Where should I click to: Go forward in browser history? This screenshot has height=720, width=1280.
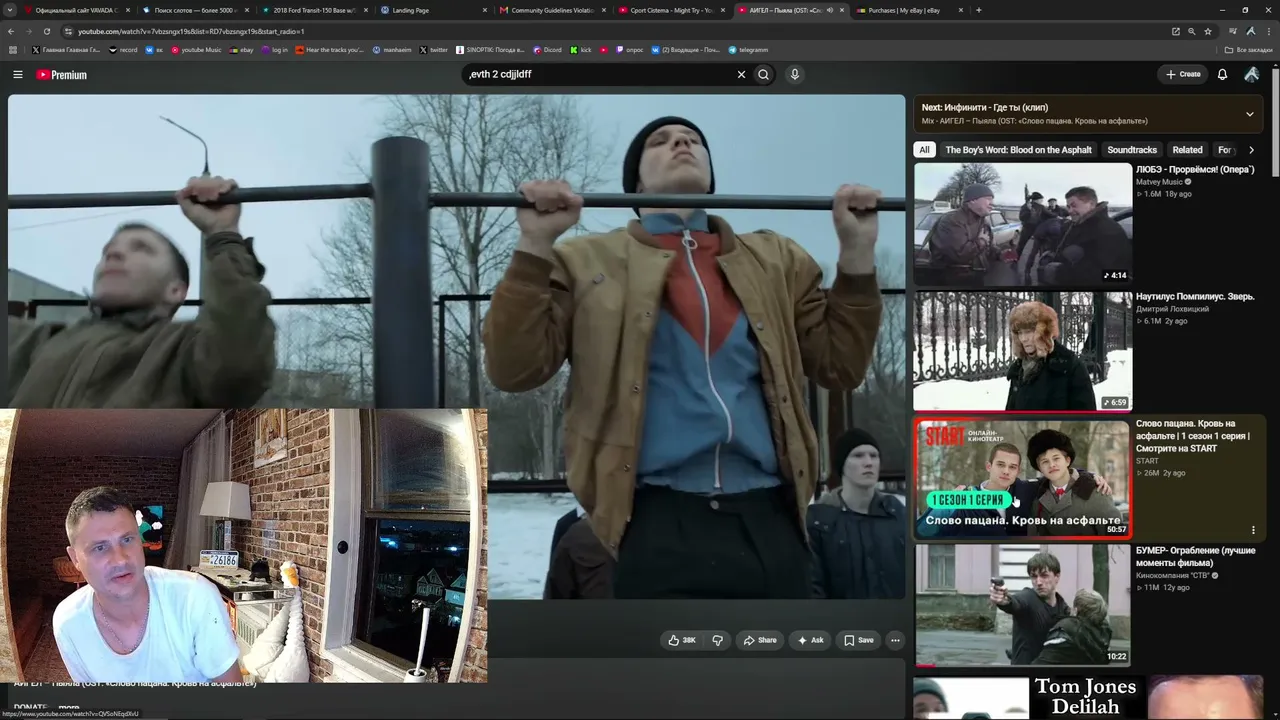[29, 31]
